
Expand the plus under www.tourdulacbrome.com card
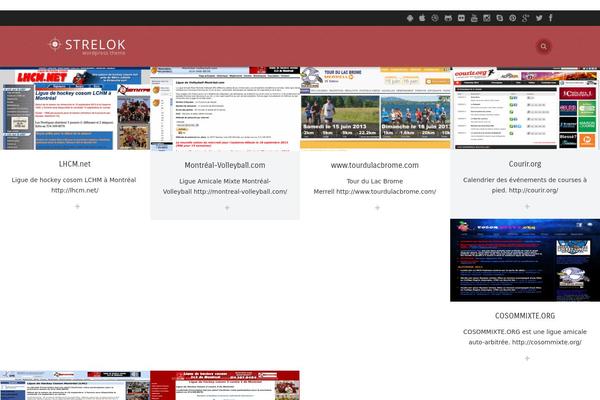pos(377,207)
